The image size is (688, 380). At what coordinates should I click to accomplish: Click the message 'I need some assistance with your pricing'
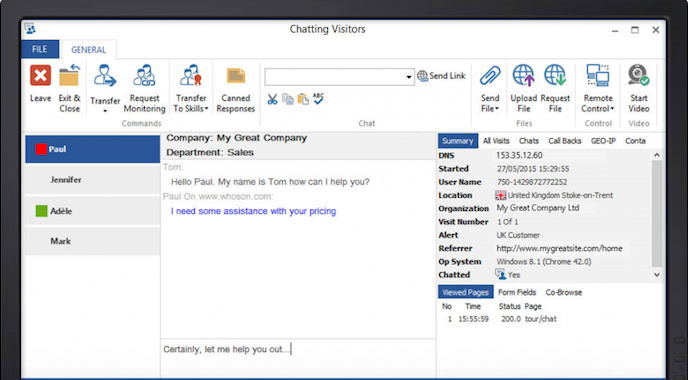pos(253,211)
